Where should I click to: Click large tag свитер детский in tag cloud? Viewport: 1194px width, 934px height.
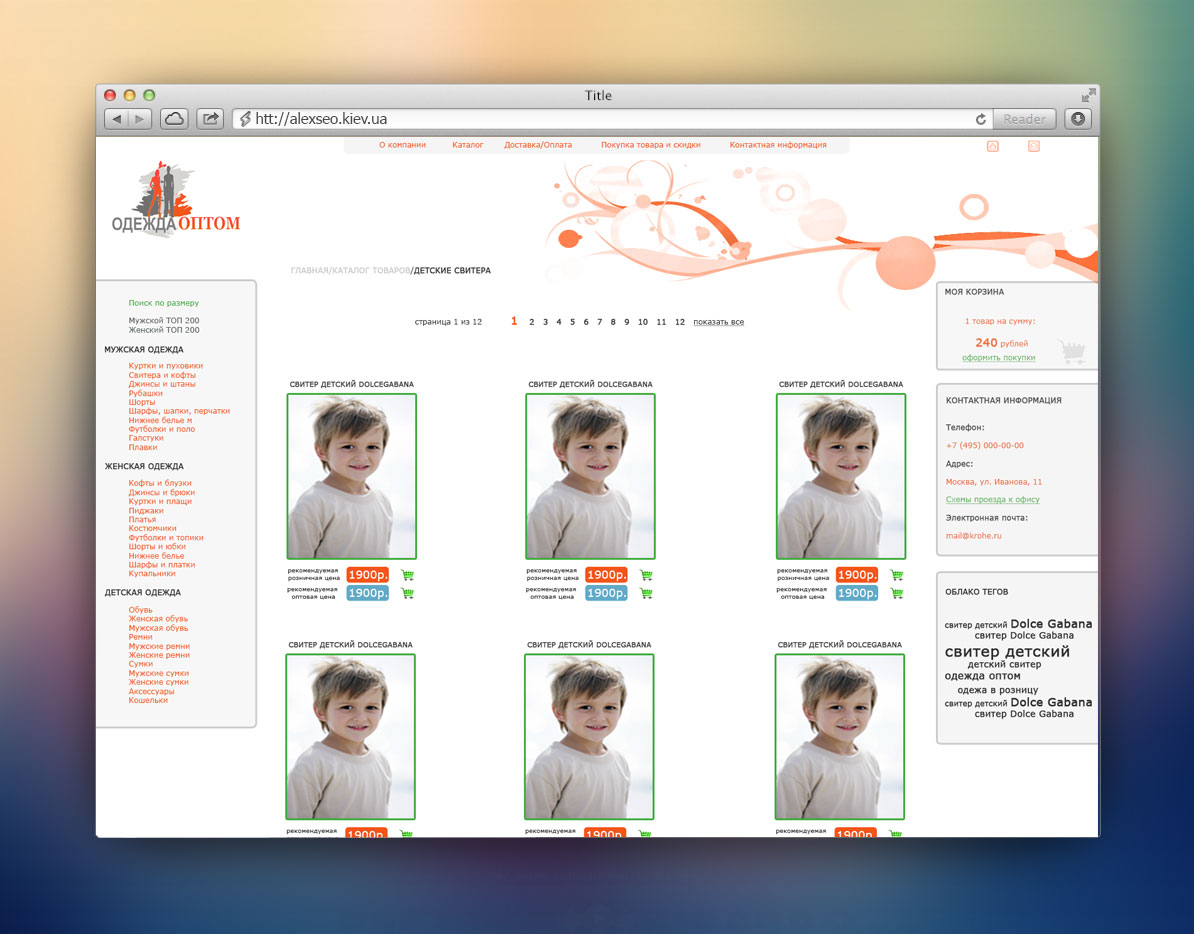point(1007,652)
